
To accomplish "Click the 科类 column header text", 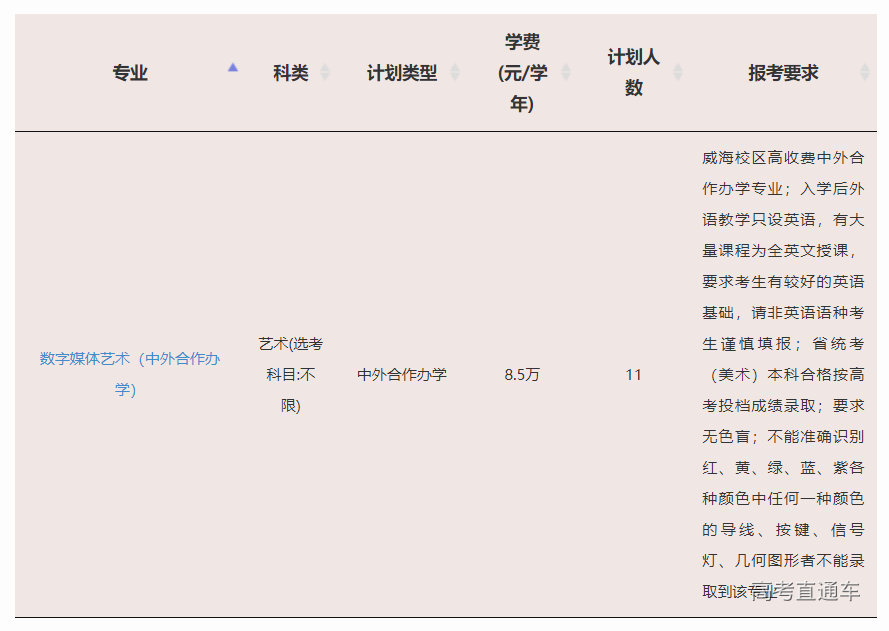I will point(290,73).
